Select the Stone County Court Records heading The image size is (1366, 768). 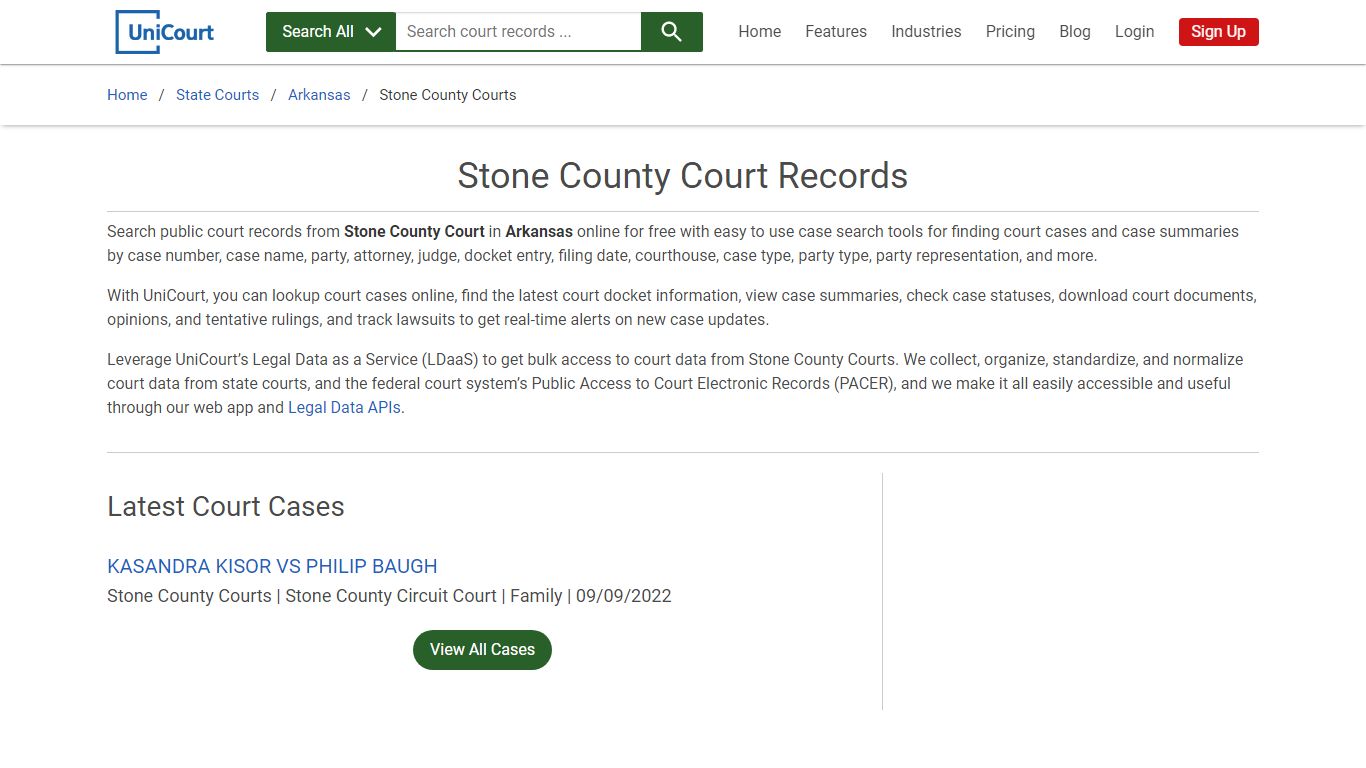683,176
